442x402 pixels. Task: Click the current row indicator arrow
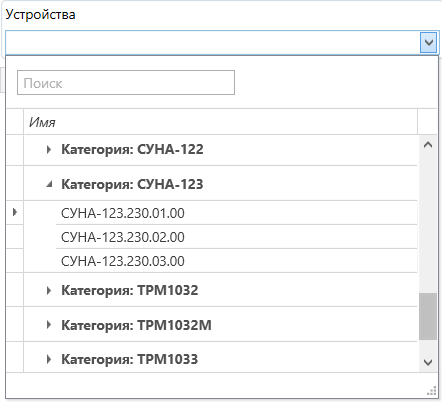15,212
